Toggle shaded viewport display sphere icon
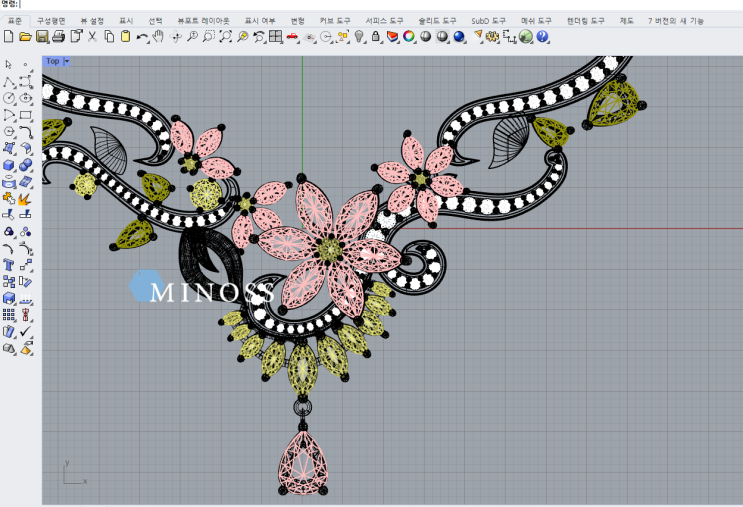The image size is (743, 507). coord(426,37)
